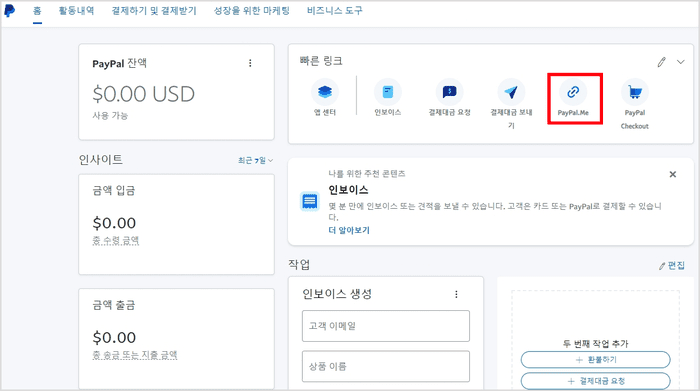The image size is (700, 391).
Task: Open the PayPal Checkout cart icon
Action: pos(634,92)
